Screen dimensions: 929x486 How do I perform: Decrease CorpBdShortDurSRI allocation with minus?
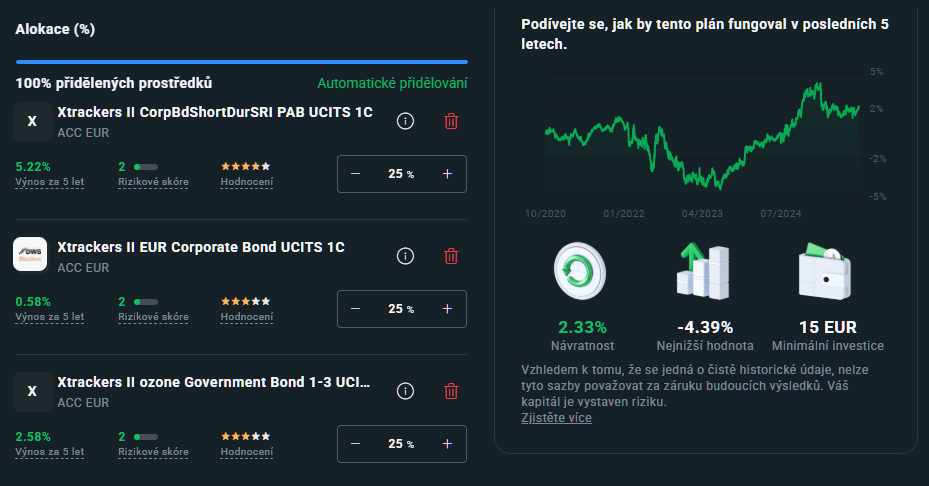(x=355, y=174)
